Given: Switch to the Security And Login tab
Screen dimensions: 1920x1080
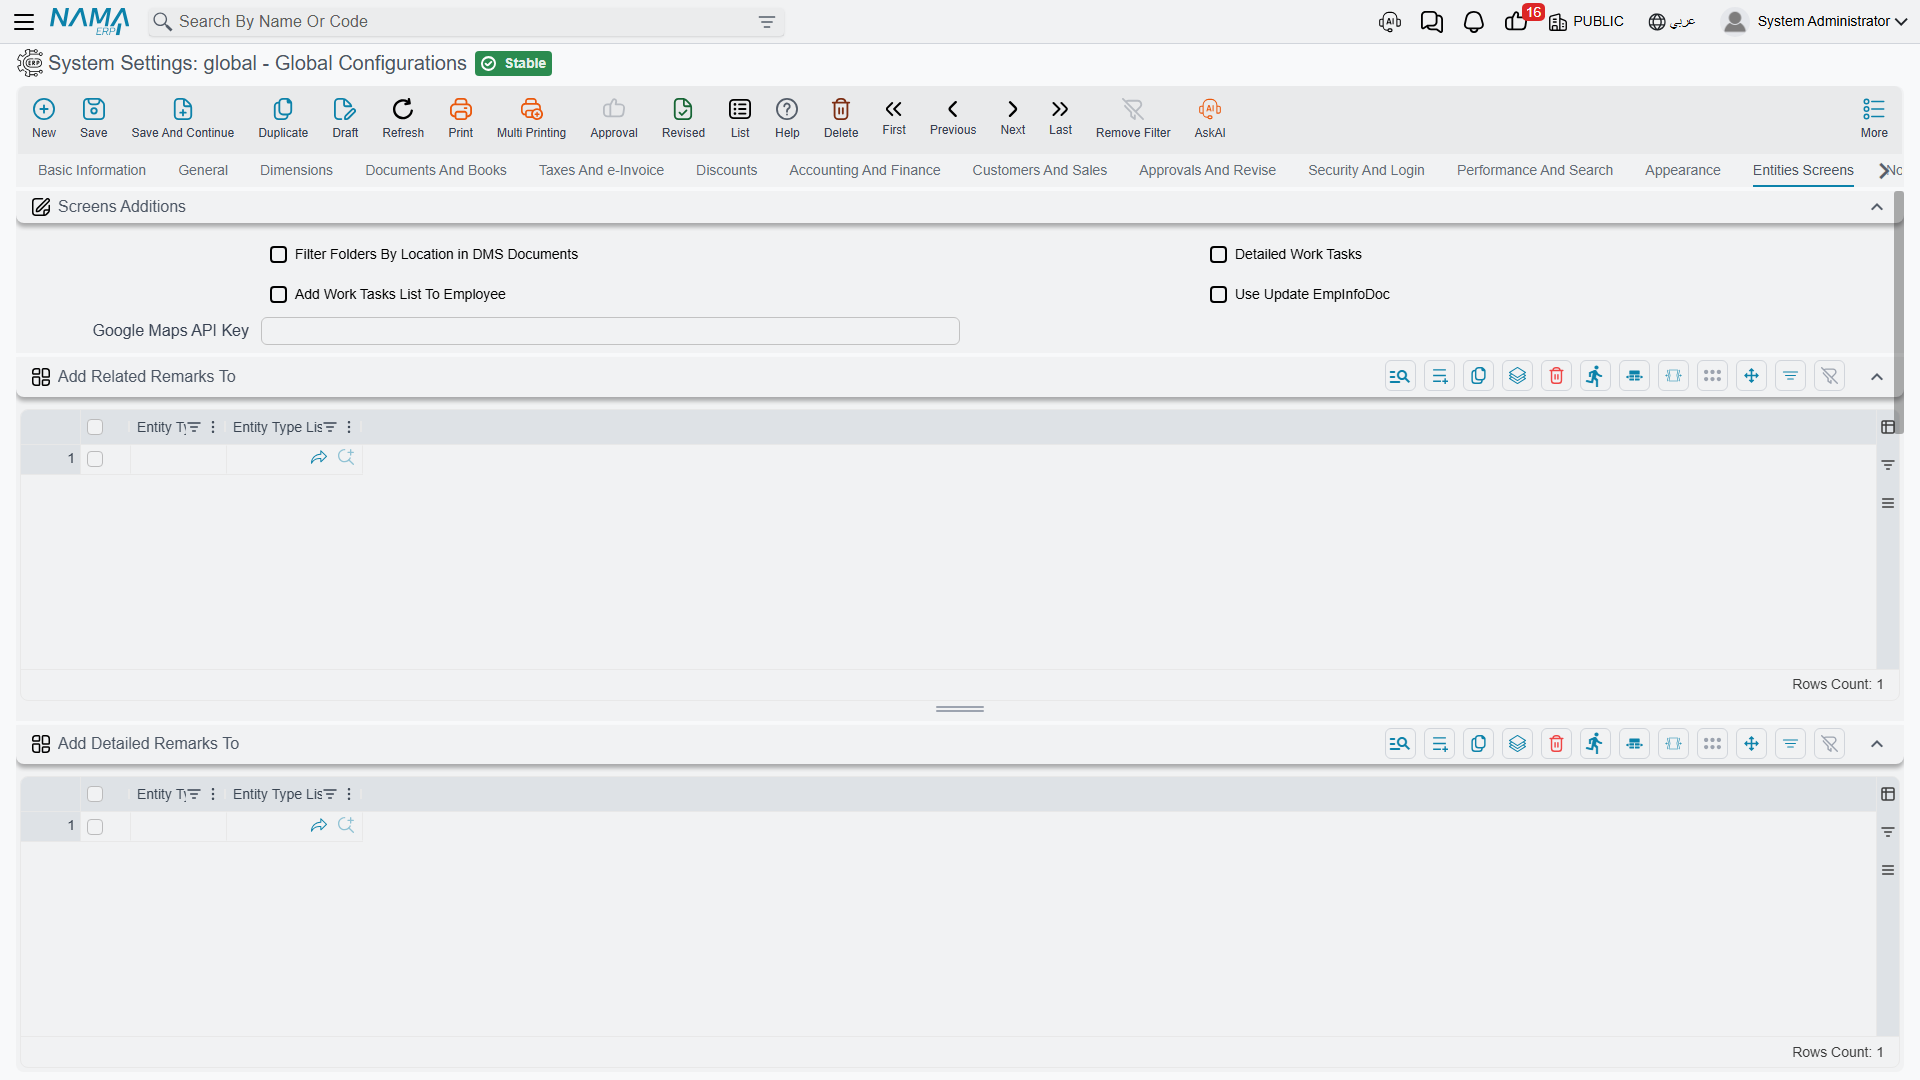Looking at the screenshot, I should click(x=1366, y=171).
